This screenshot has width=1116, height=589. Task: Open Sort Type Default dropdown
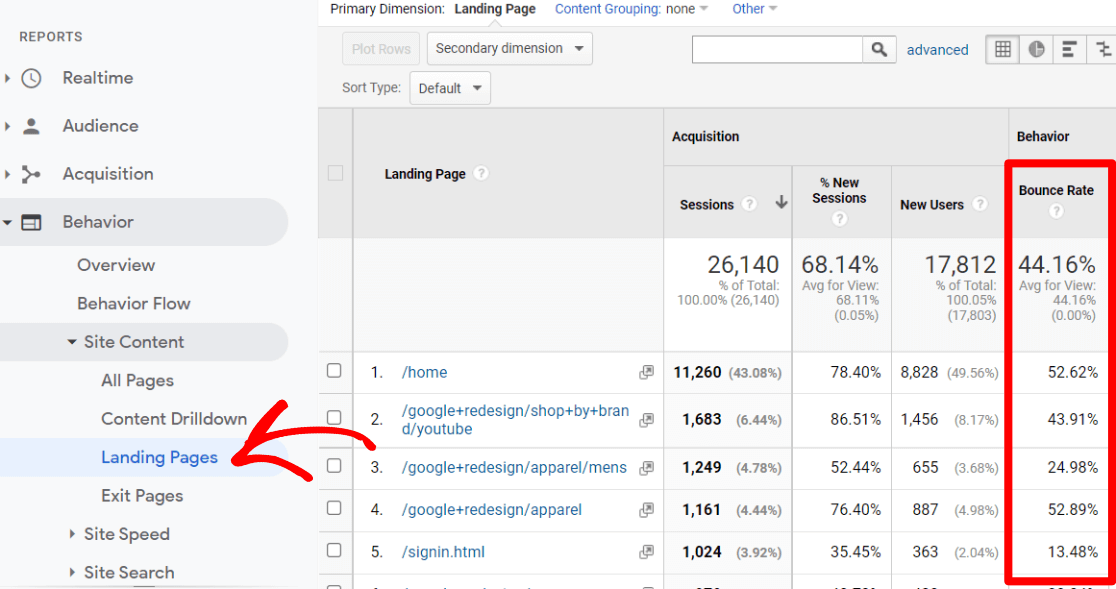(450, 88)
